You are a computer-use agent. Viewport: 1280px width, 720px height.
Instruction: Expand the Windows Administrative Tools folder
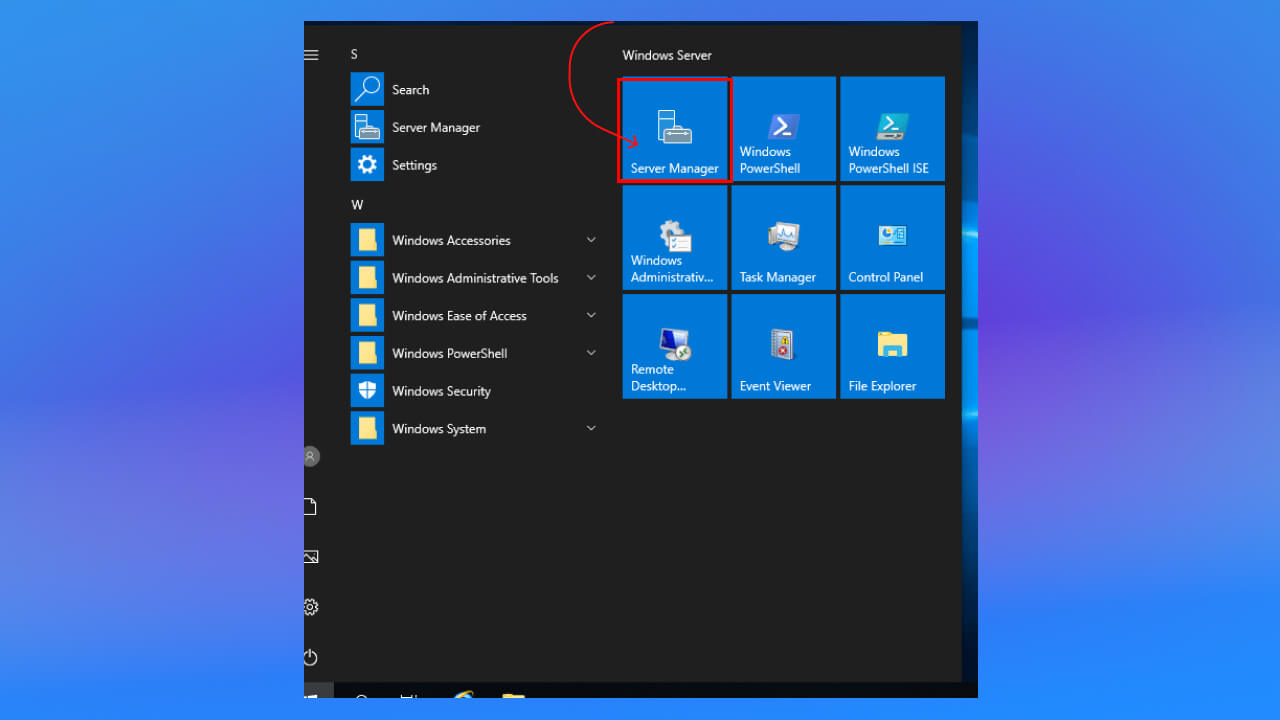475,278
